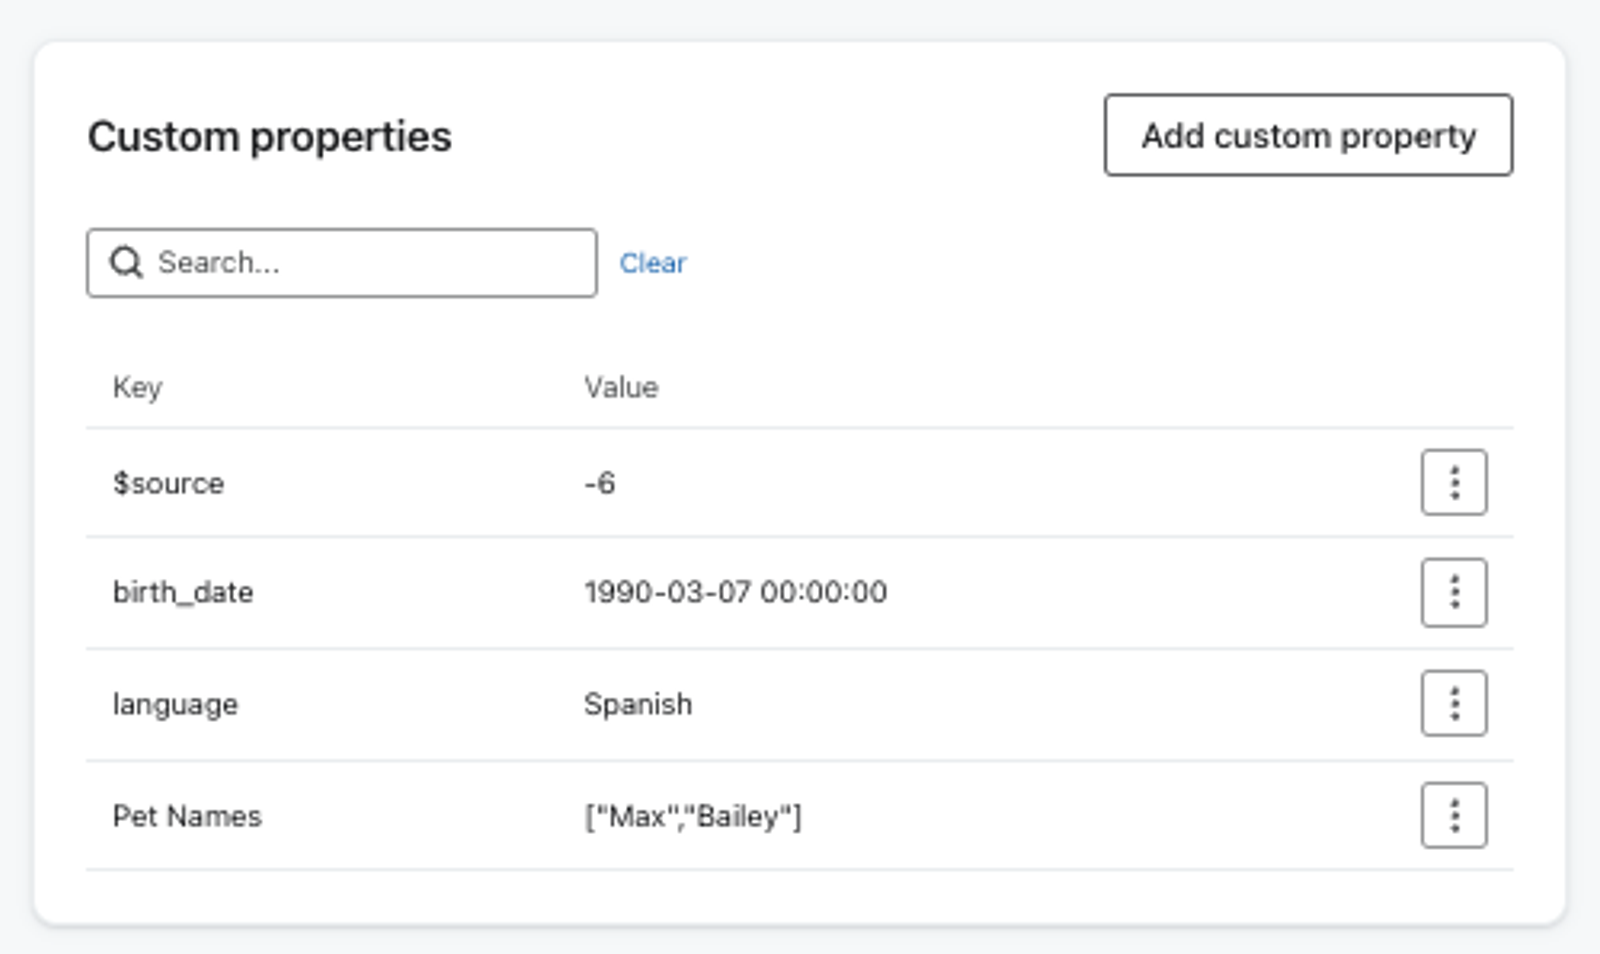
Task: Click the Search... placeholder text
Action: tap(219, 263)
